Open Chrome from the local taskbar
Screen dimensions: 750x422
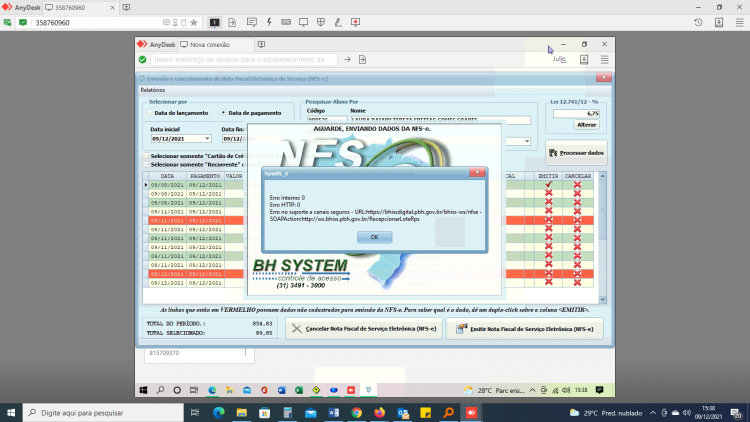pos(356,412)
